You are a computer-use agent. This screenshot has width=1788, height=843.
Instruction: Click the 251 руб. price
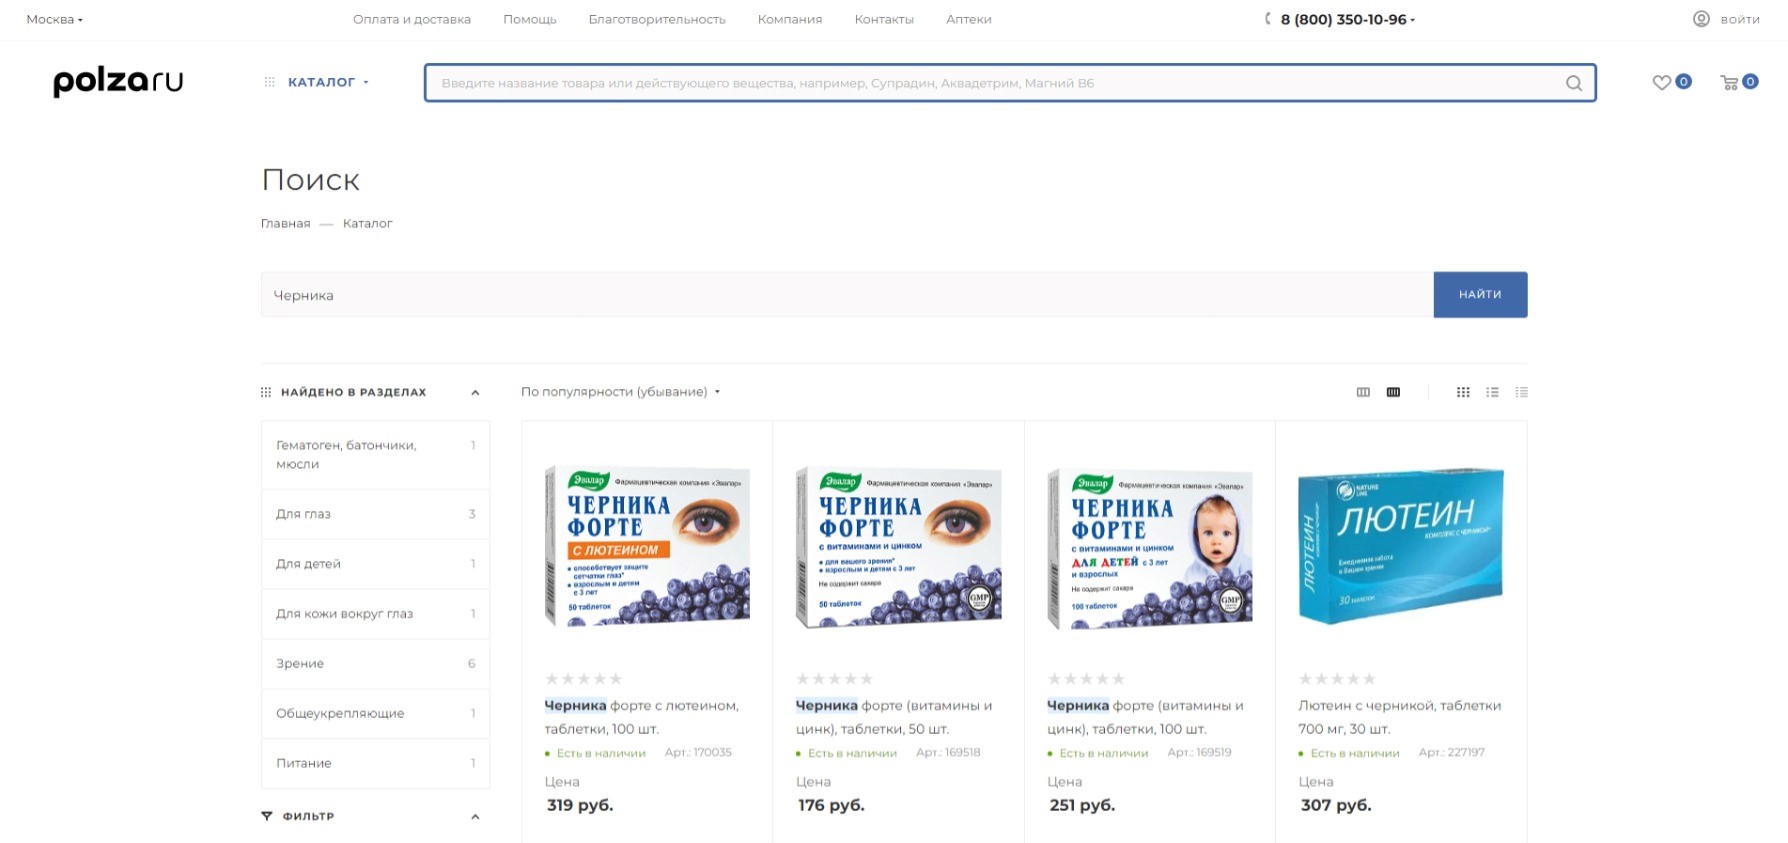coord(1082,805)
